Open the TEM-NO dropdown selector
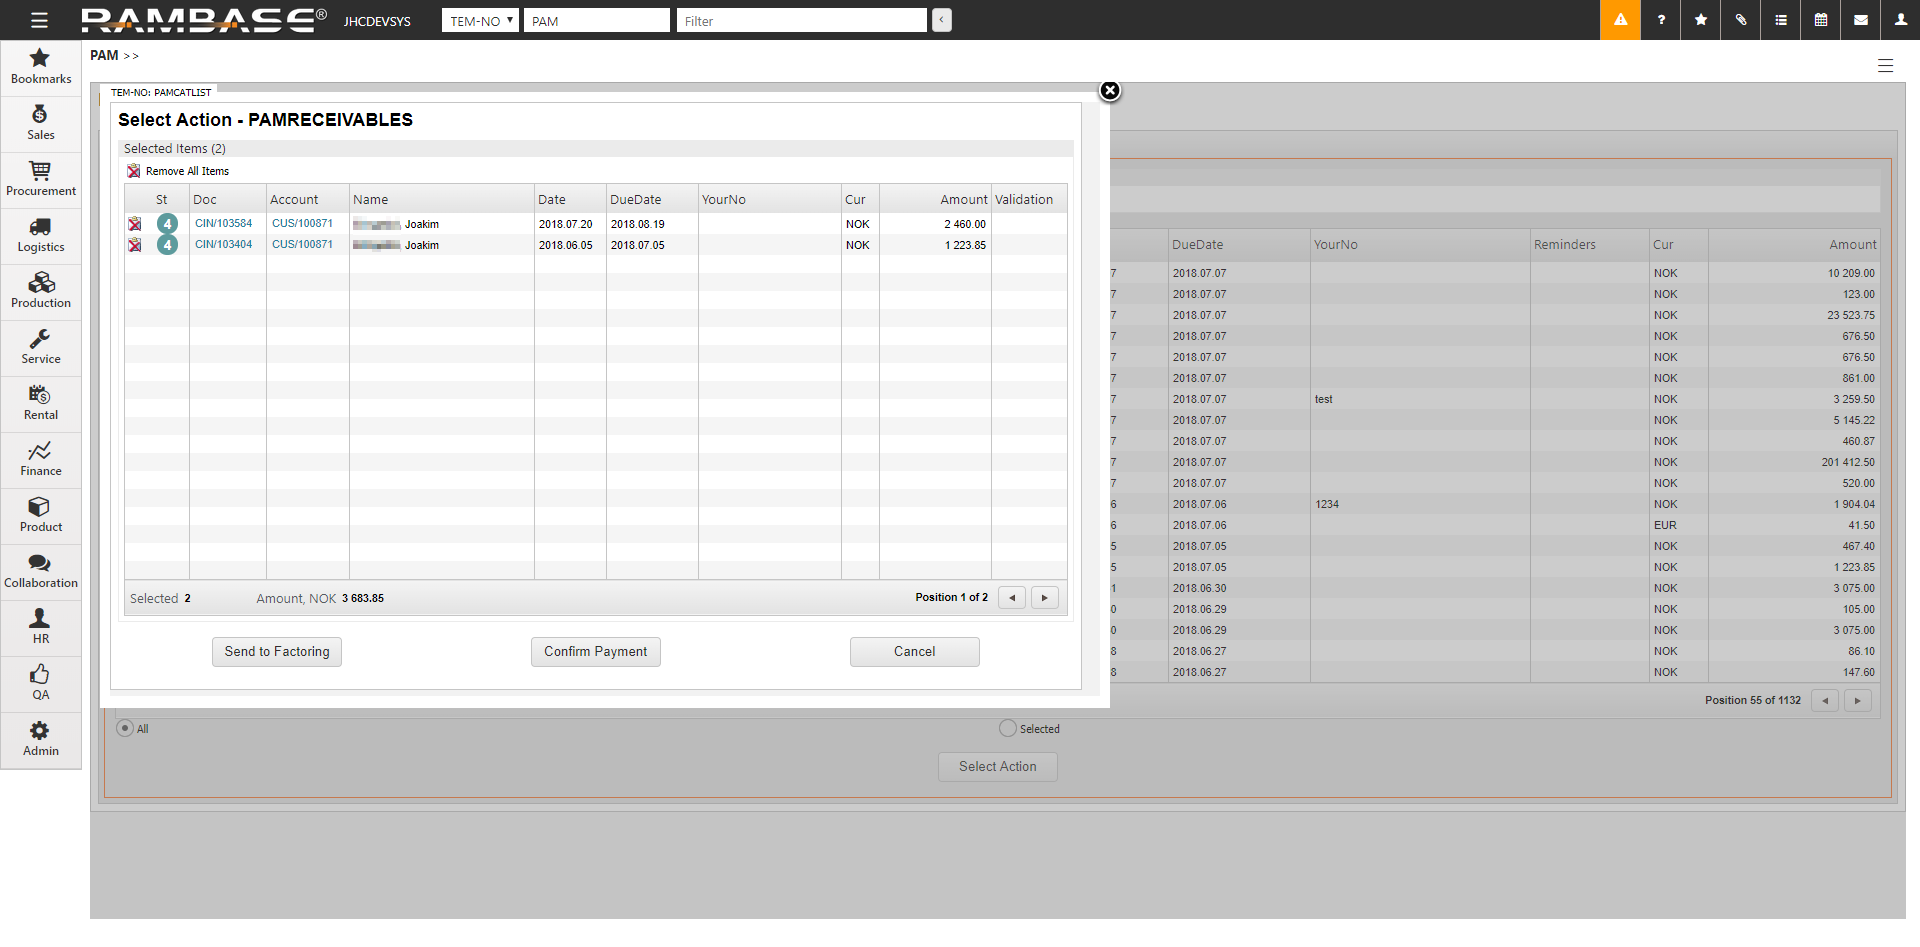Viewport: 1920px width, 947px height. coord(480,20)
